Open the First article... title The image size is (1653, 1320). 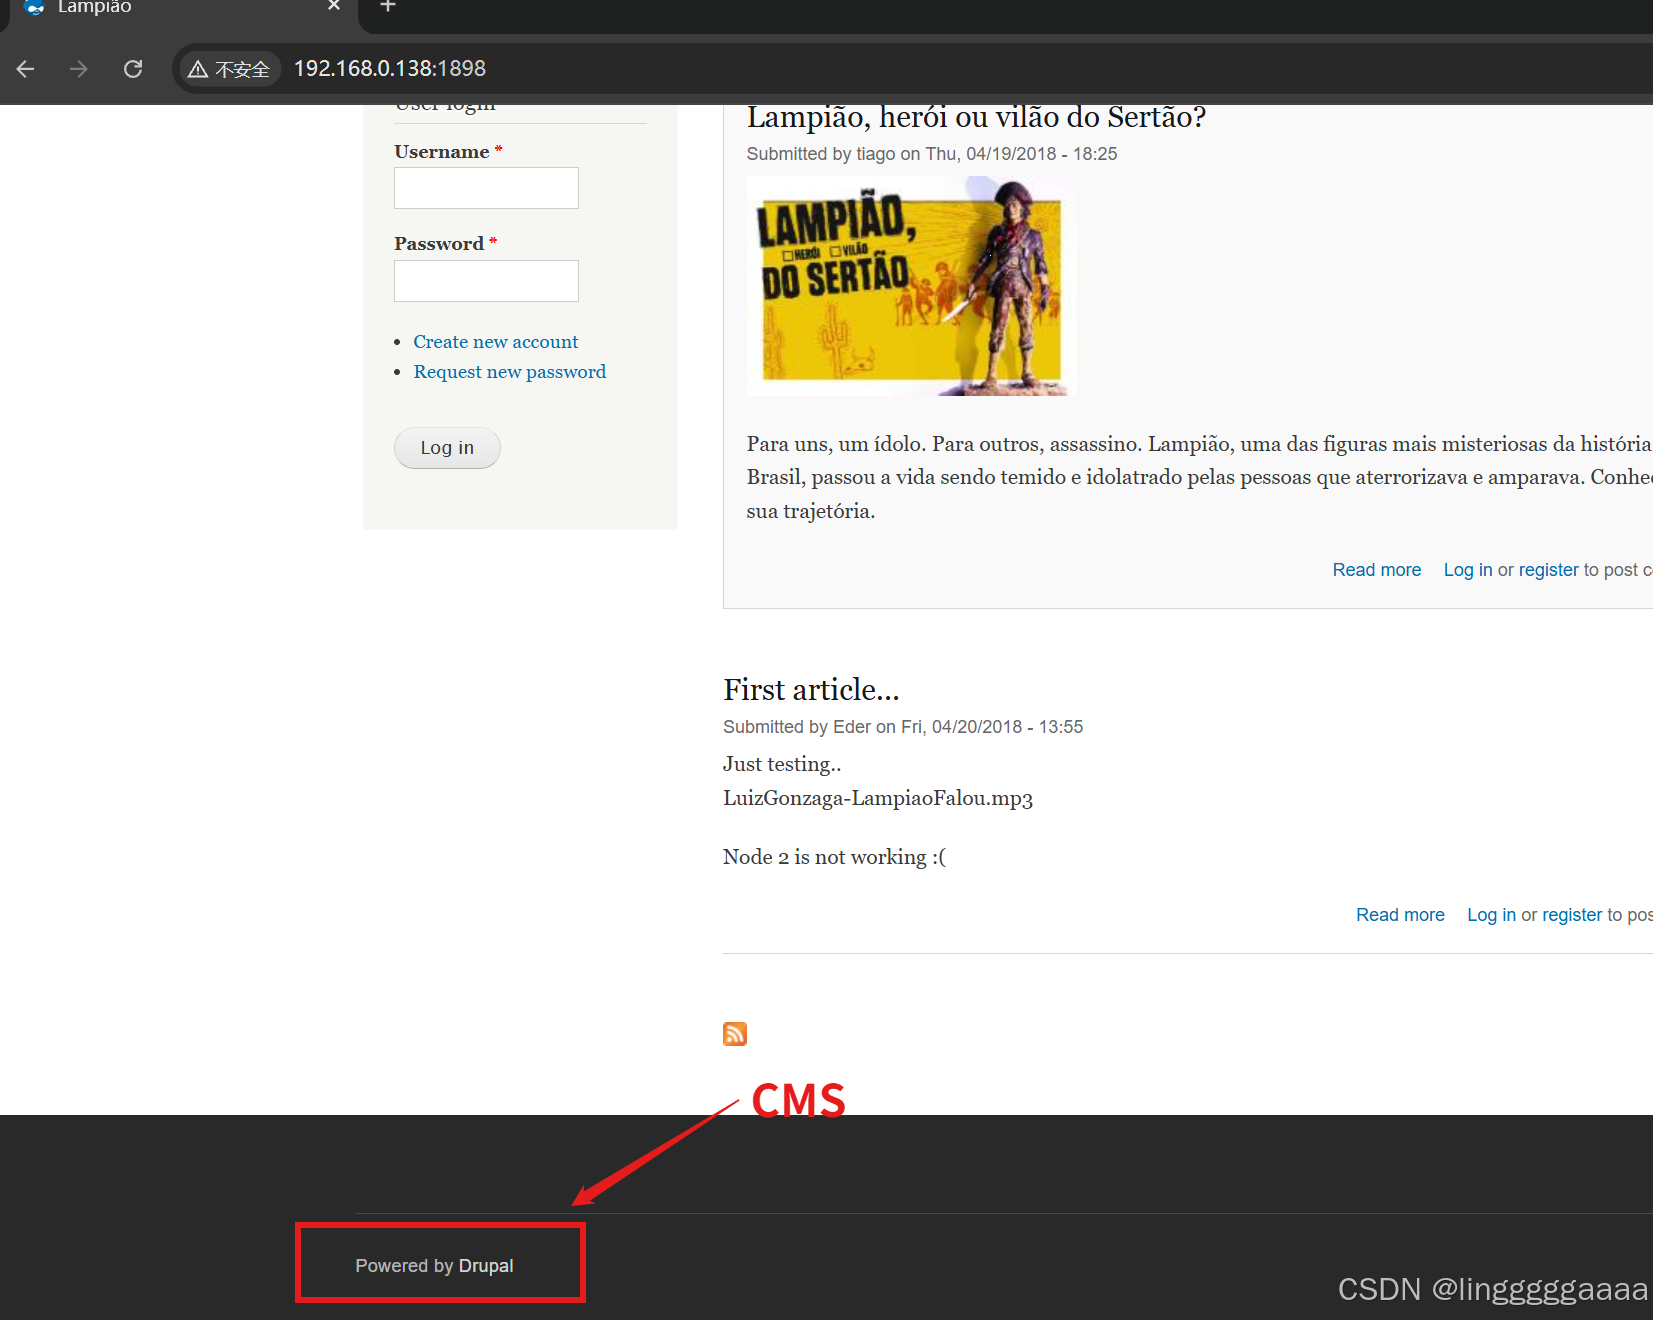811,690
